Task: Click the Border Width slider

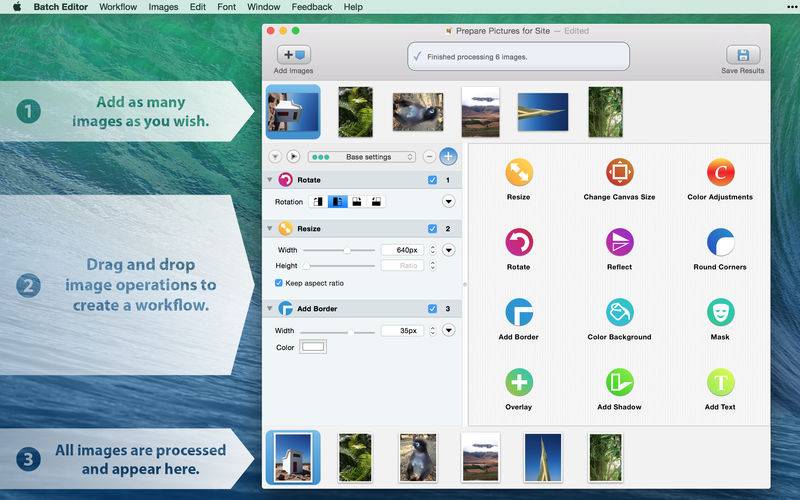Action: tap(338, 332)
